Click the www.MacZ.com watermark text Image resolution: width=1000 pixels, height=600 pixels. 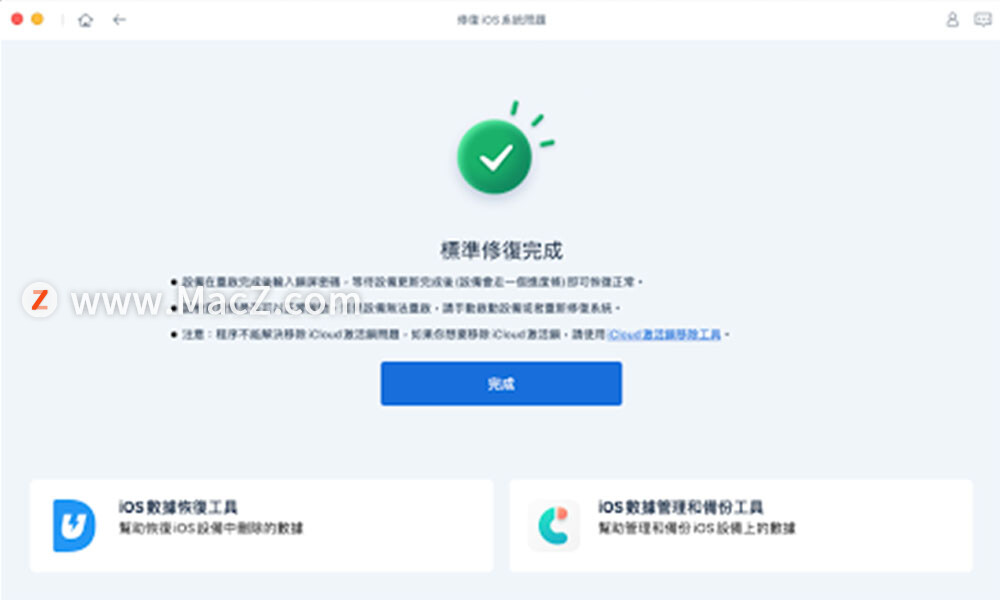216,301
